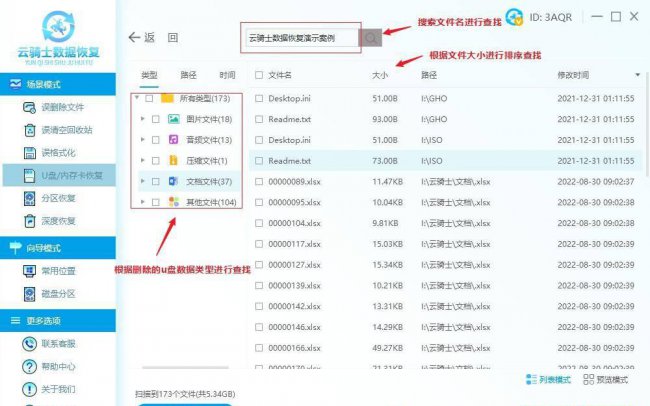Viewport: 650px width, 406px height.
Task: Click the account avatar icon near ID
Action: tap(514, 17)
